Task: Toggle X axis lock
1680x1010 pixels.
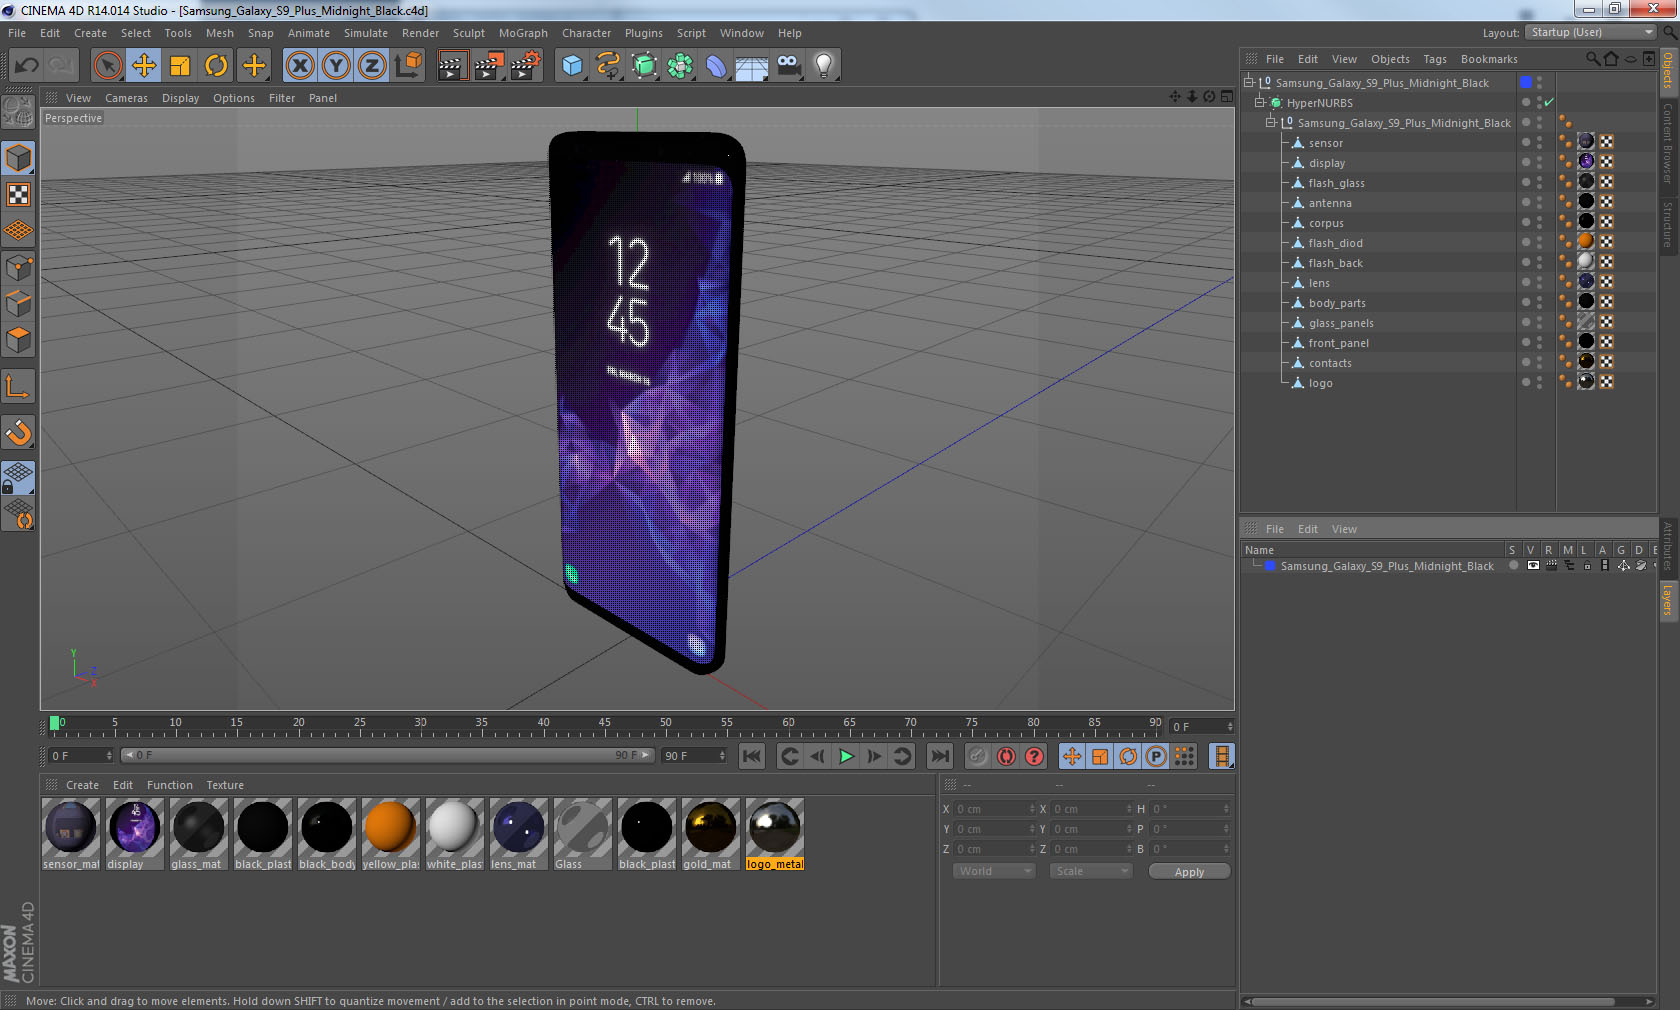Action: 299,66
